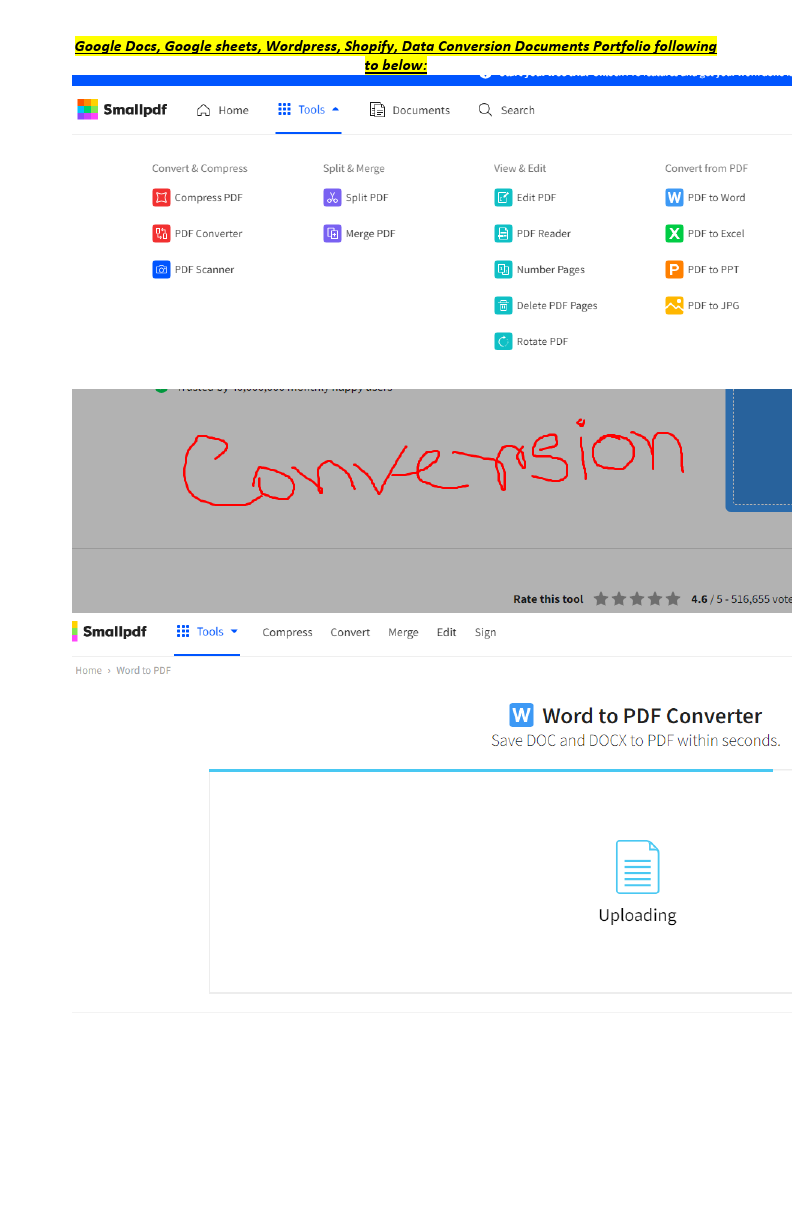Viewport: 792px width, 1224px height.
Task: Click the Word W icon beside the converter title
Action: click(521, 715)
